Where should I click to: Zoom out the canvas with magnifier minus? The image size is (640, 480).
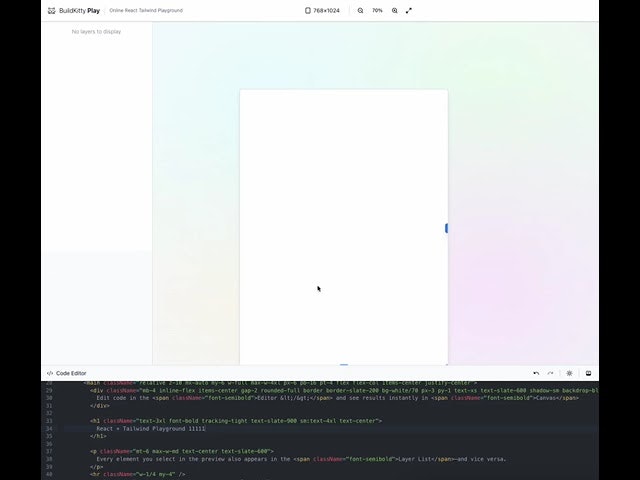pyautogui.click(x=360, y=11)
